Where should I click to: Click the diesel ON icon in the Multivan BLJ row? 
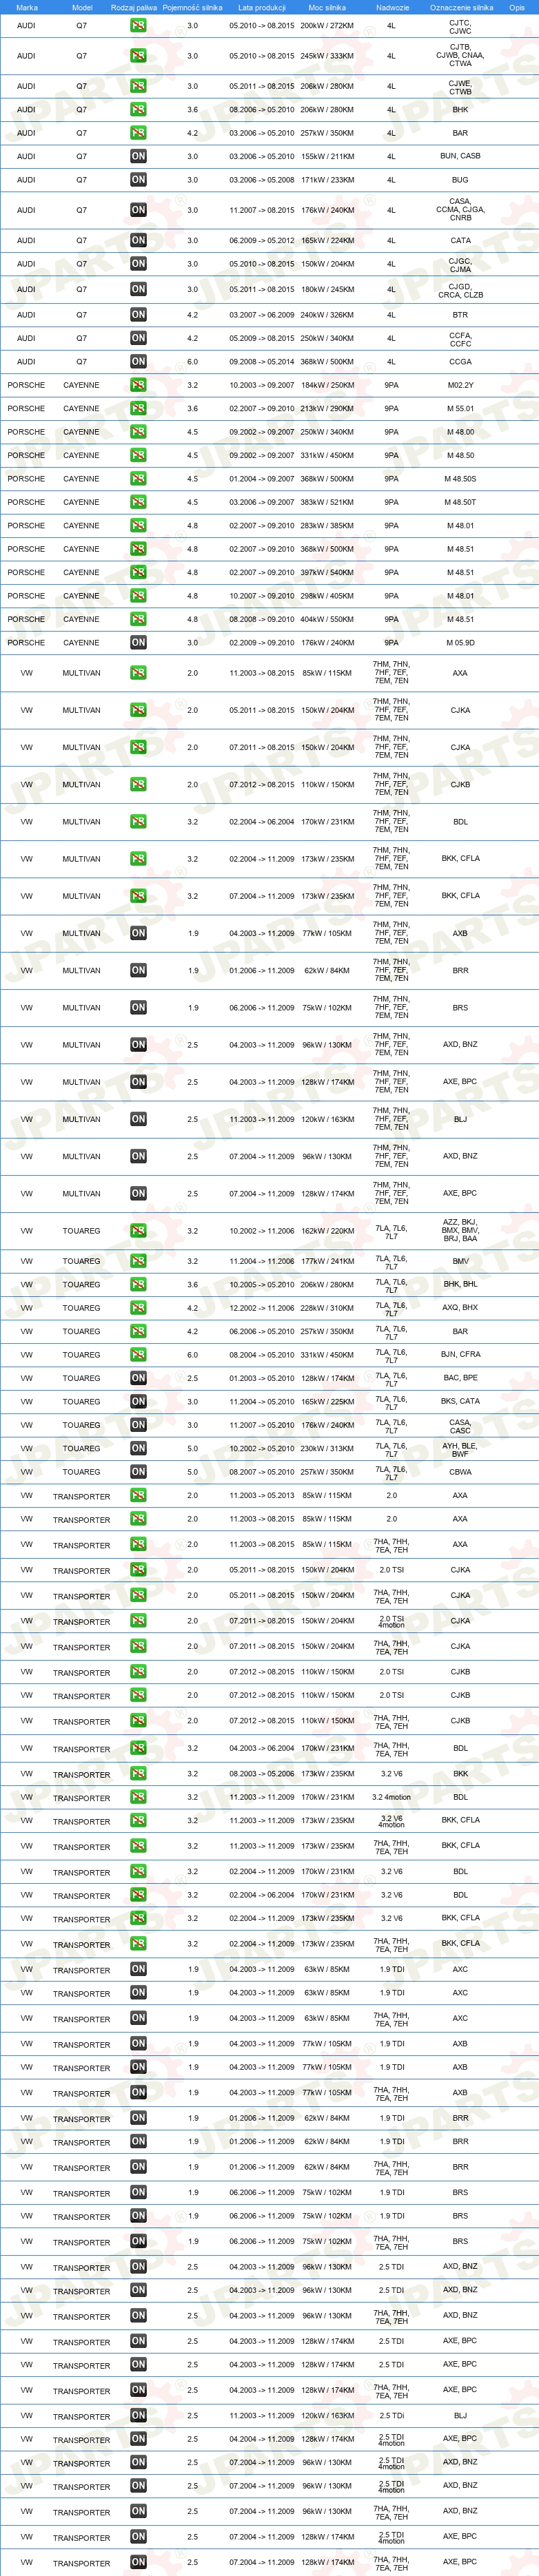[138, 1119]
